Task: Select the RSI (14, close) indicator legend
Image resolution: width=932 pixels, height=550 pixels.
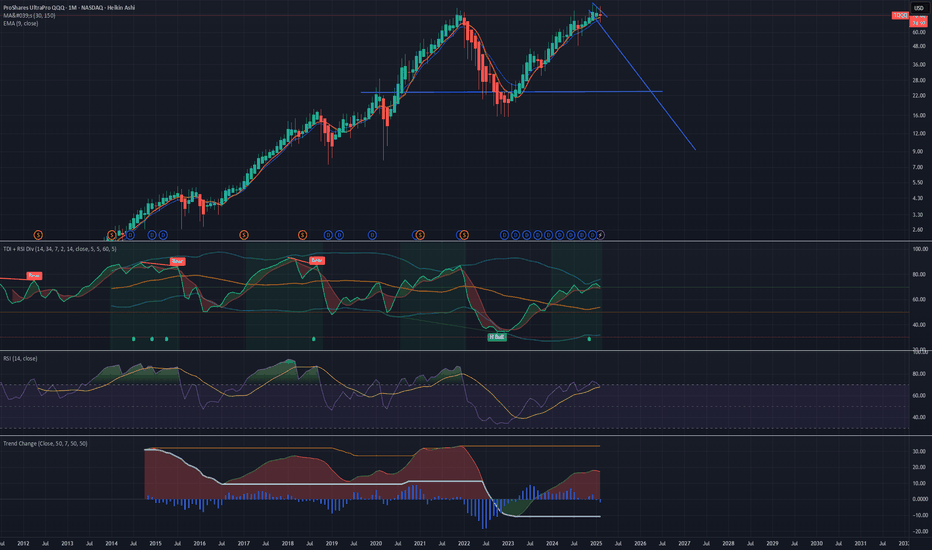Action: click(x=20, y=359)
